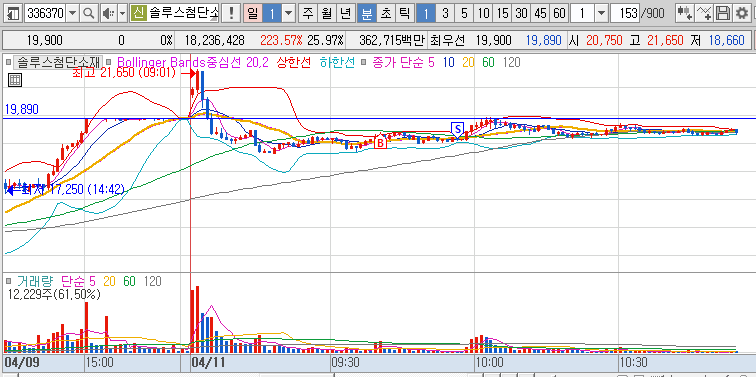Select 1-minute interval button
Image resolution: width=756 pixels, height=377 pixels.
(425, 13)
